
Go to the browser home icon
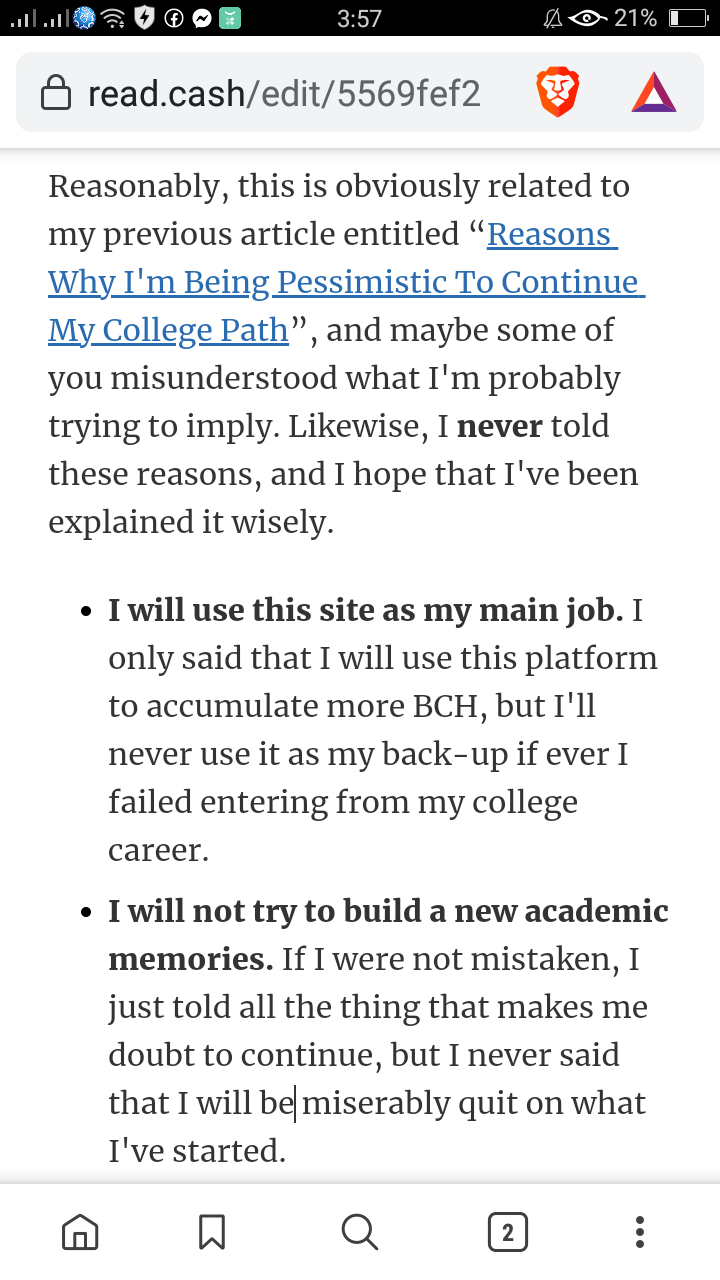tap(80, 1232)
